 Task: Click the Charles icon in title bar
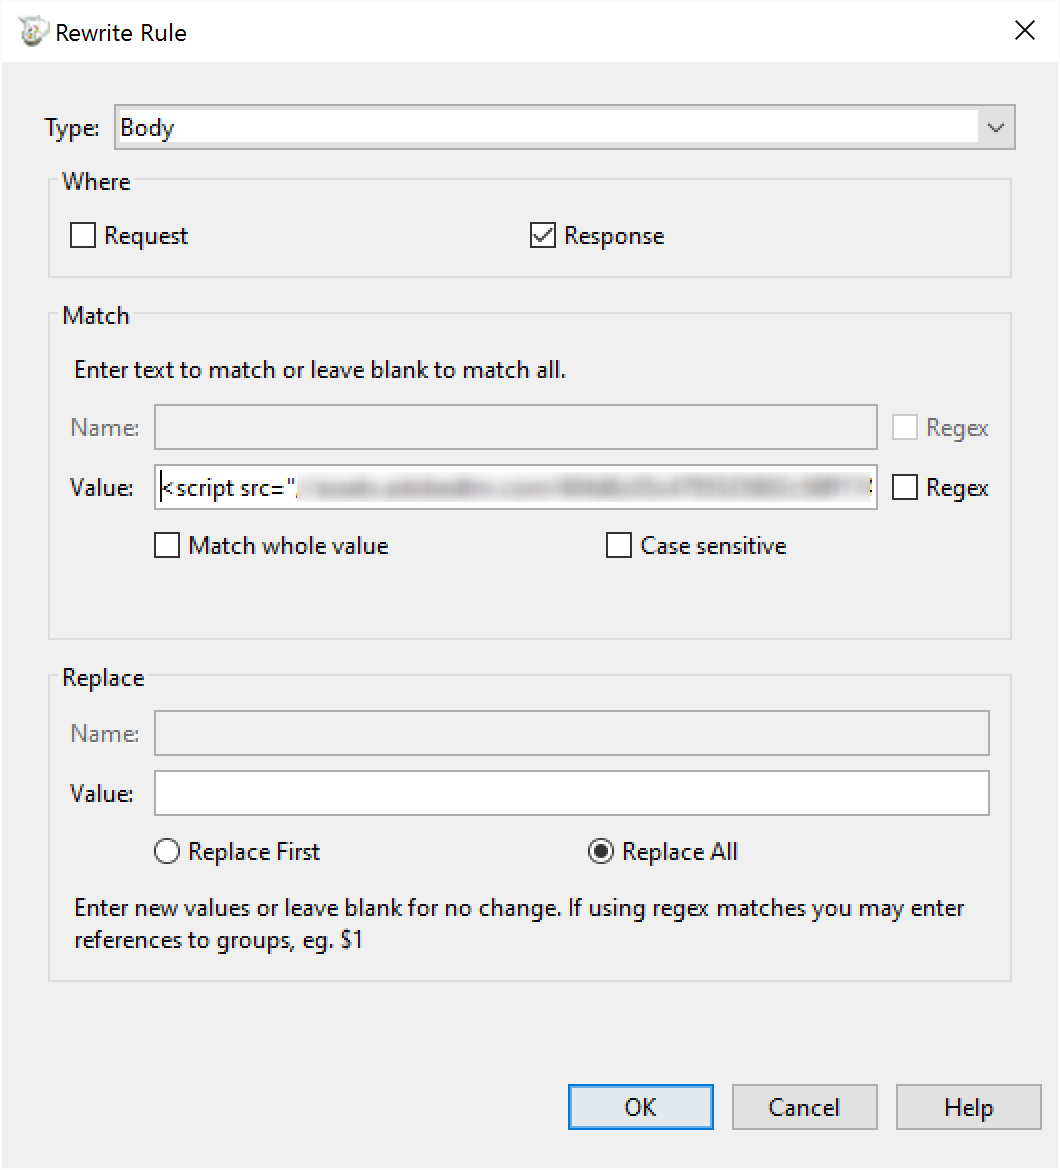(33, 32)
